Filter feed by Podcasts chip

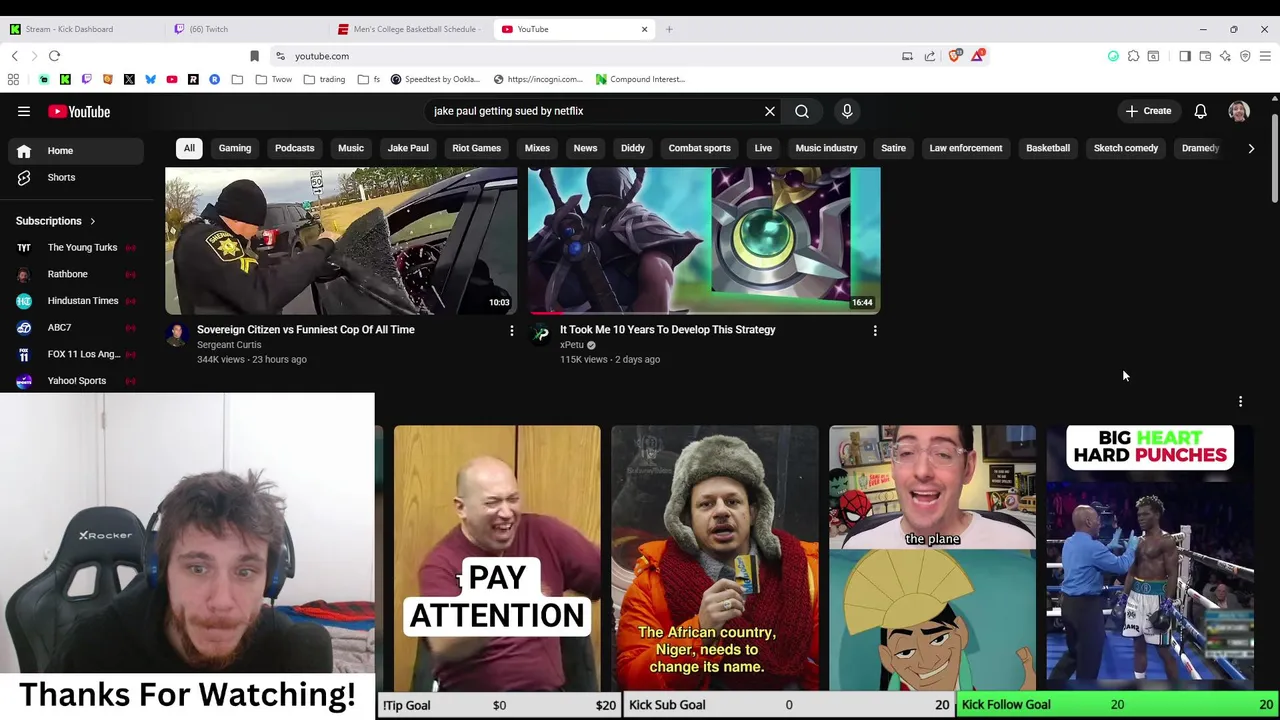click(x=294, y=148)
